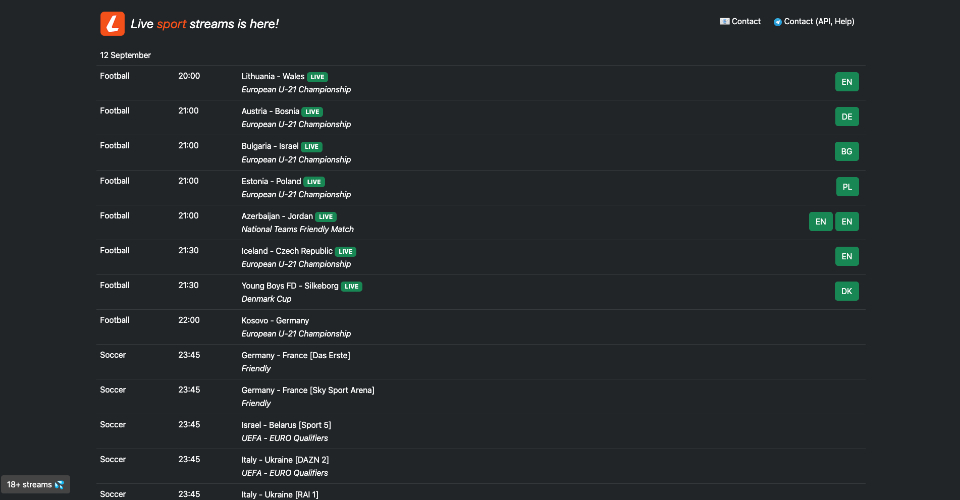Open first EN stream for Azerbaijan - Jordan
Viewport: 960px width, 500px height.
pyautogui.click(x=820, y=222)
